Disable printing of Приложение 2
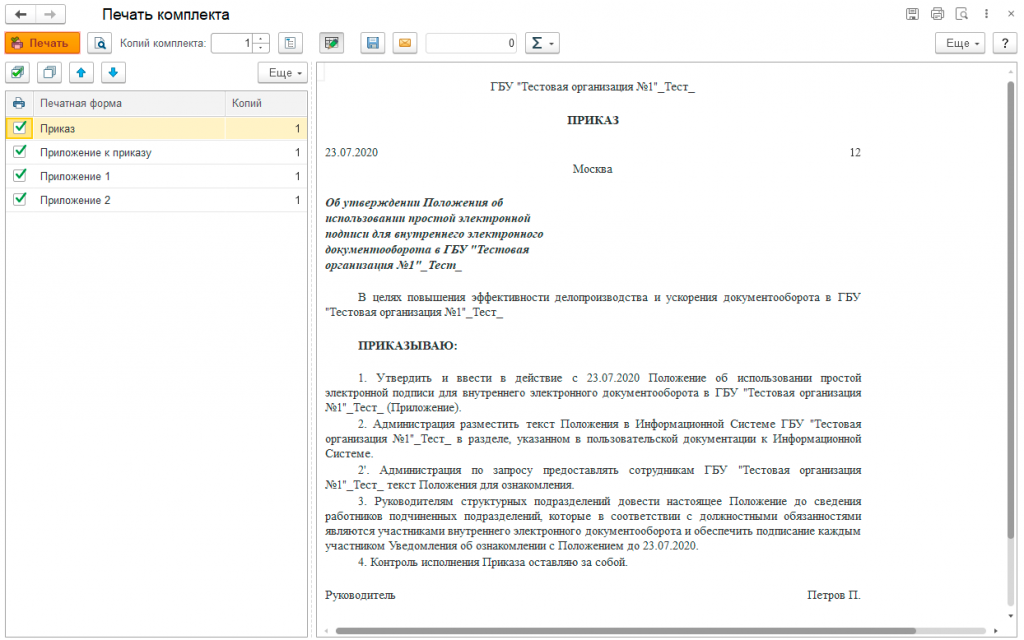 pyautogui.click(x=19, y=199)
